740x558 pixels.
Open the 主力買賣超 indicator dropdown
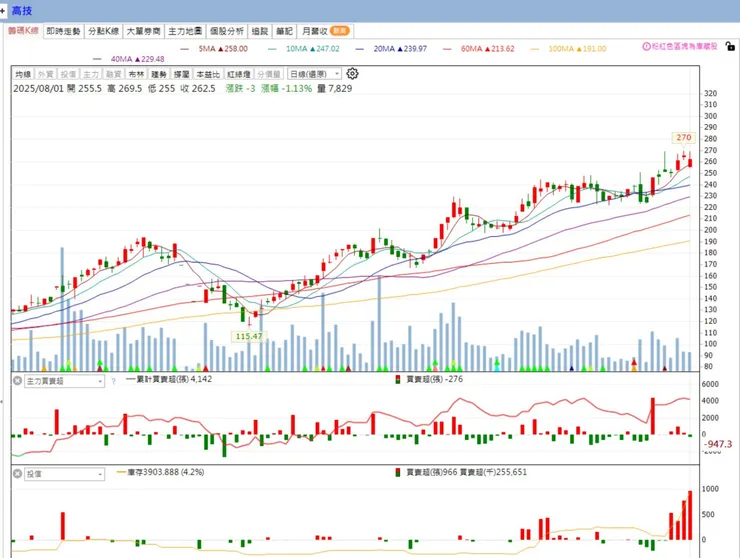coord(65,381)
